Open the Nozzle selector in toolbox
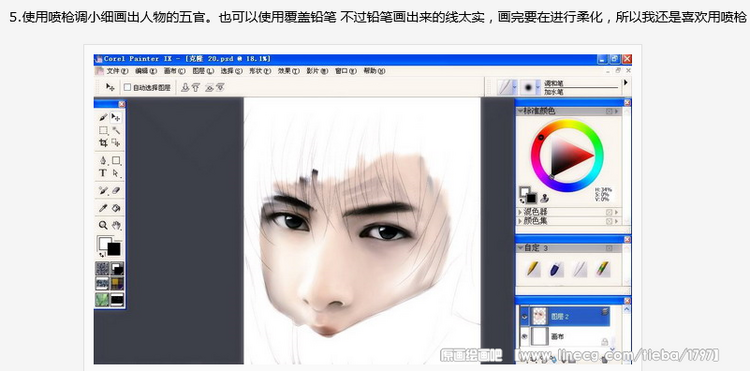The height and width of the screenshot is (371, 750). tap(117, 299)
